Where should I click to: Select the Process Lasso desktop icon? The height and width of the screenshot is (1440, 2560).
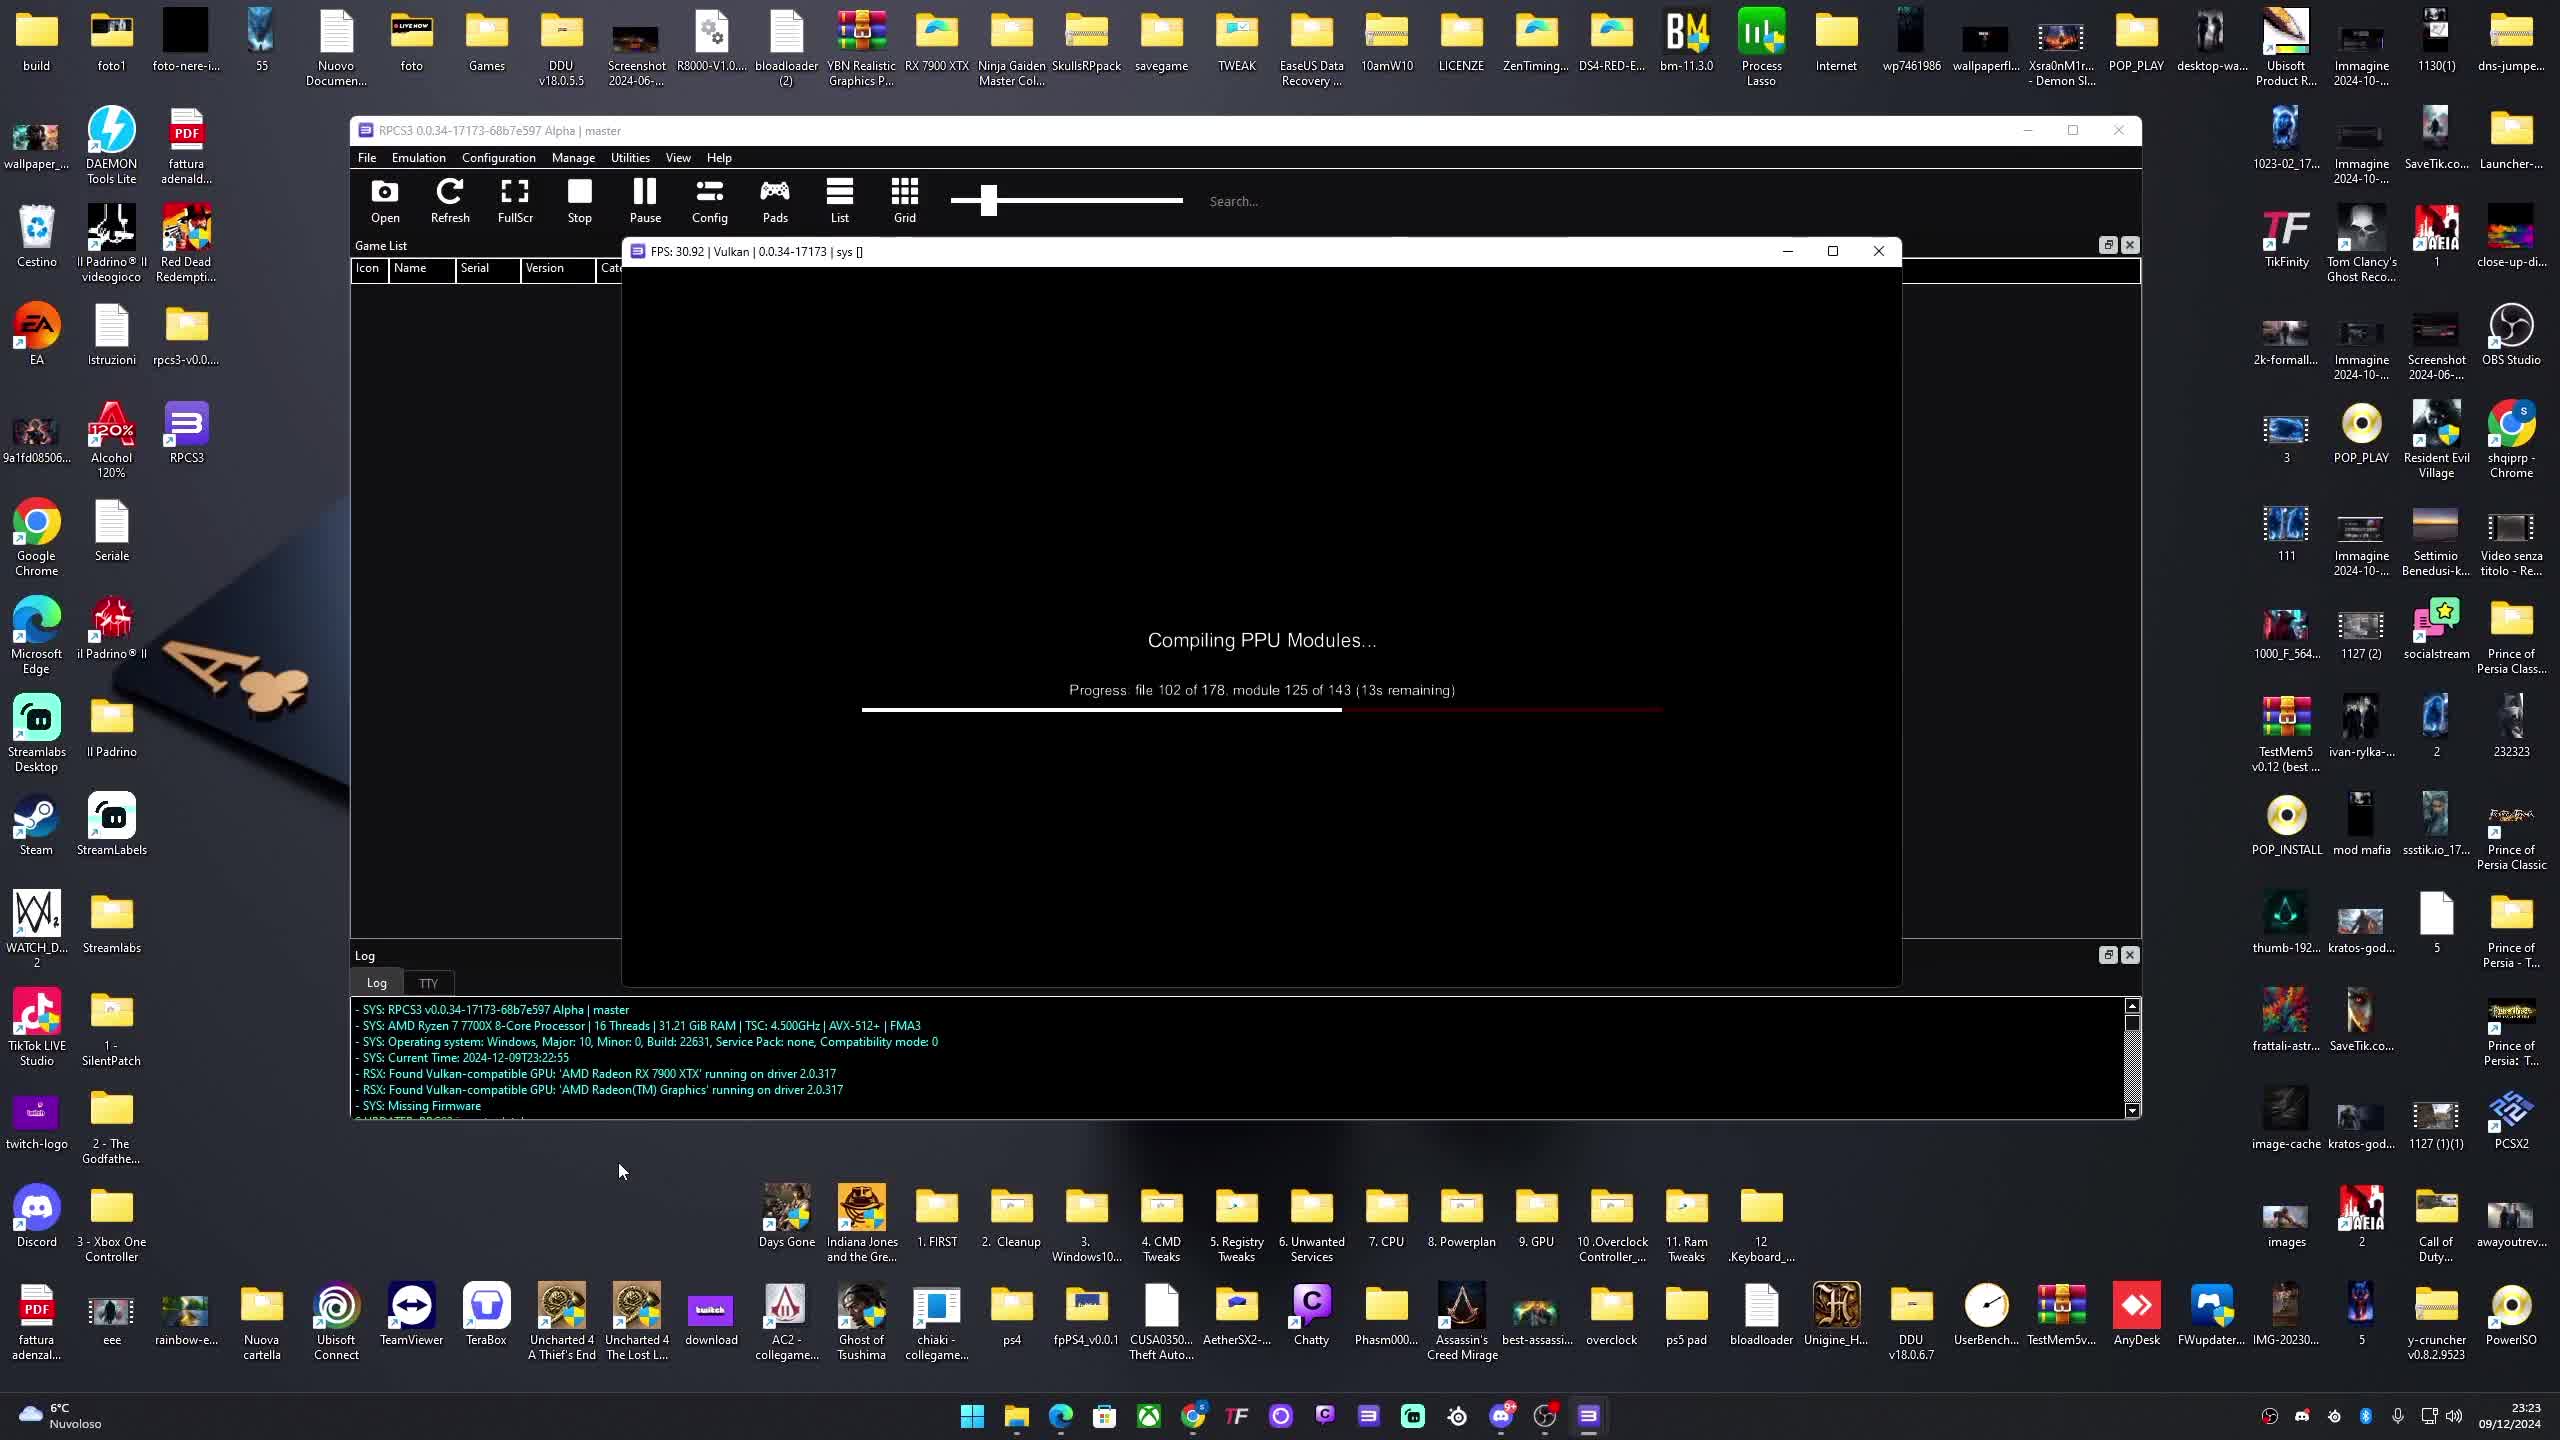1761,49
